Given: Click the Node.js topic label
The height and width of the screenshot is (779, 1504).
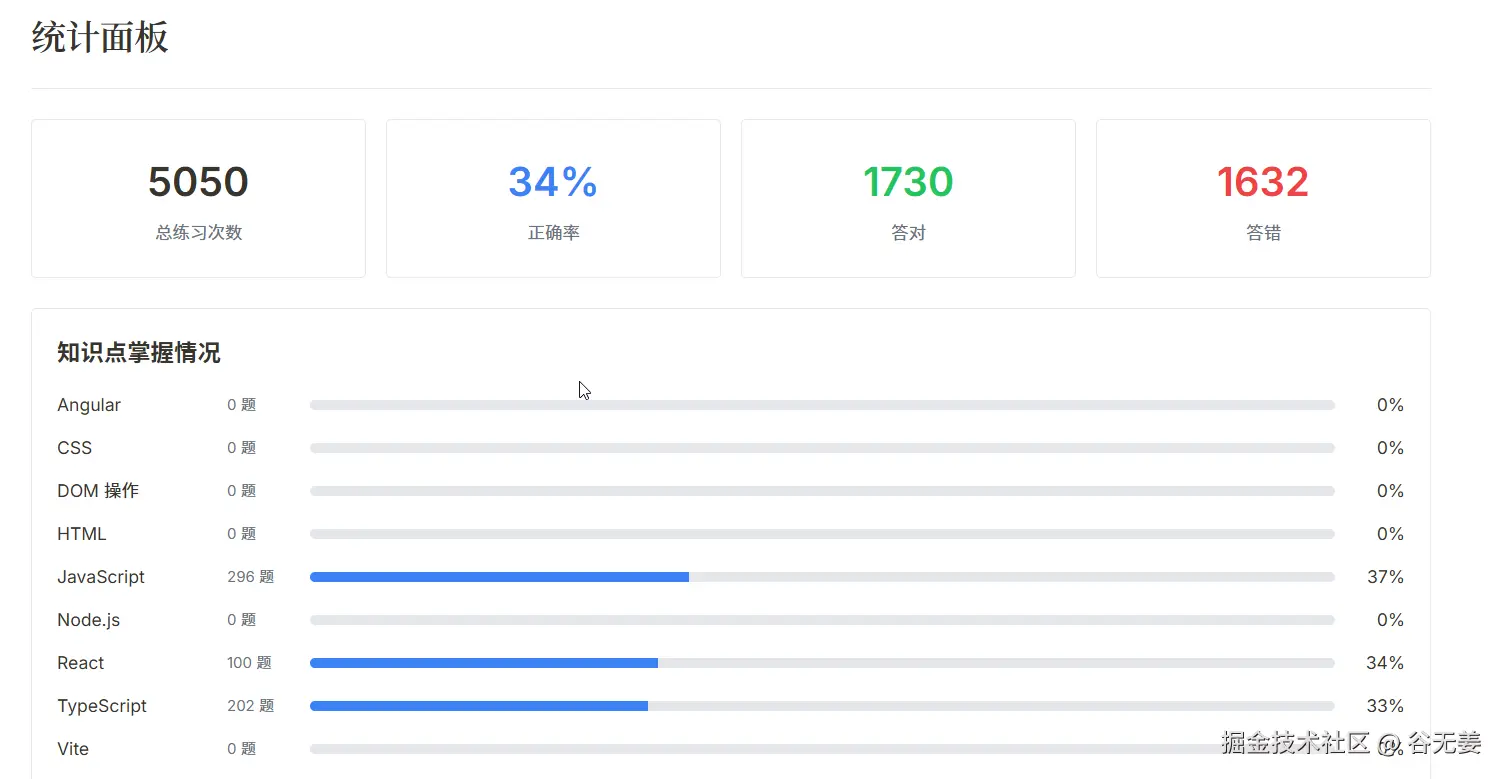Looking at the screenshot, I should tap(89, 620).
